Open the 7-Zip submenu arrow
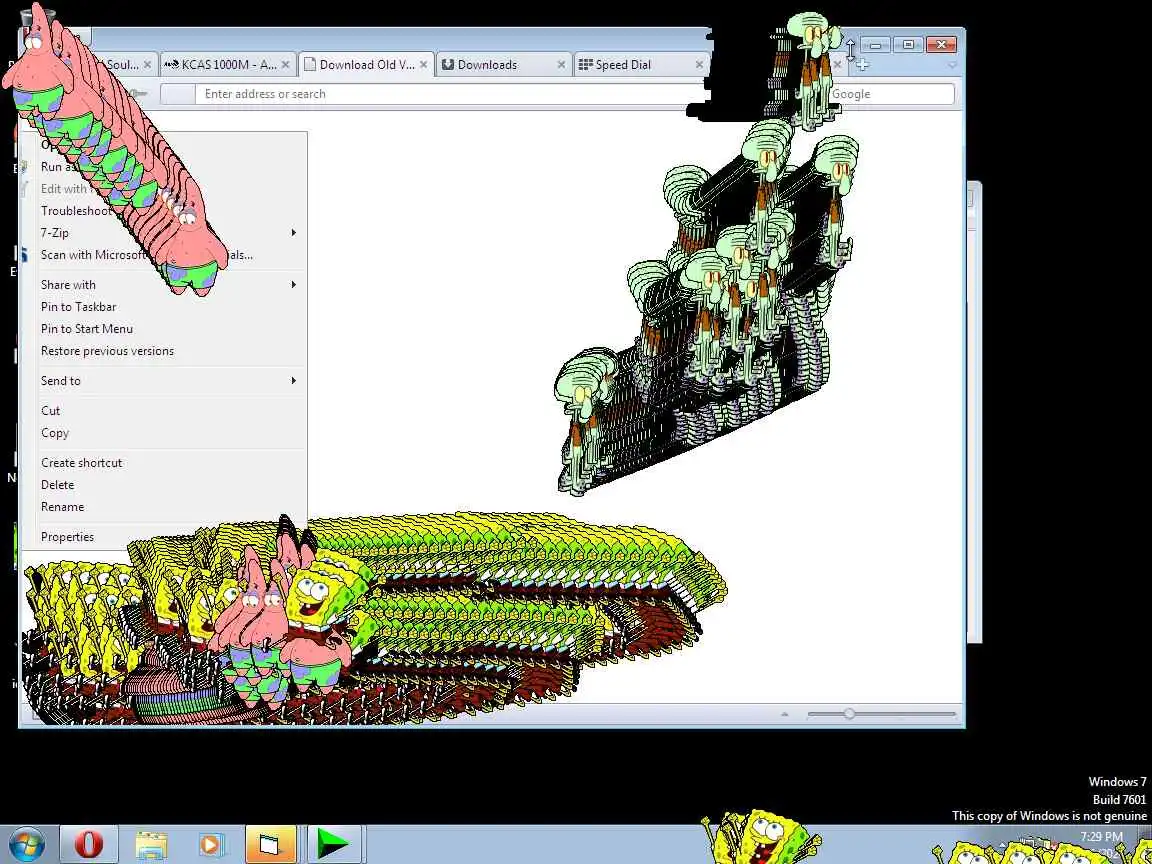Screen dimensions: 1152x864 click(x=293, y=233)
